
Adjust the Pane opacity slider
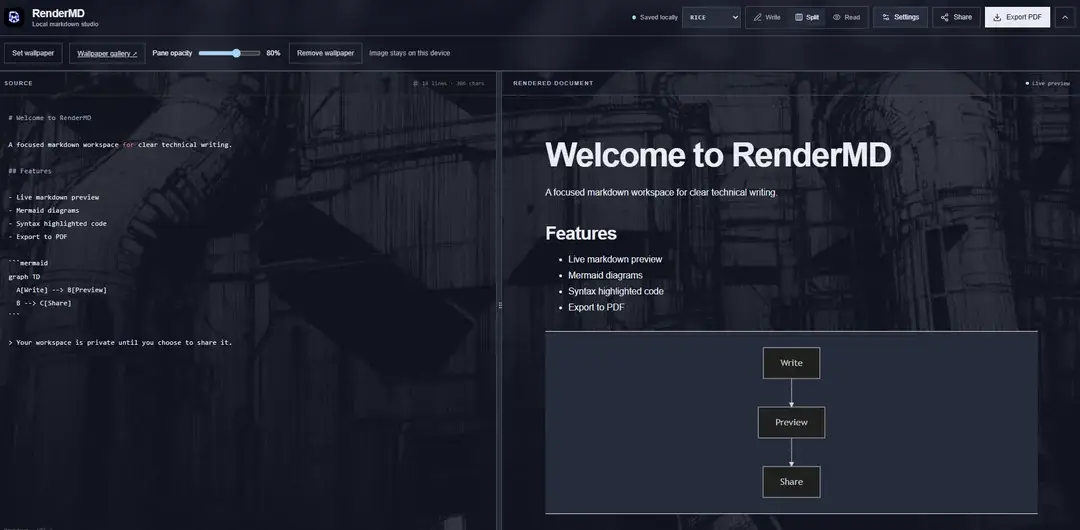(x=229, y=53)
